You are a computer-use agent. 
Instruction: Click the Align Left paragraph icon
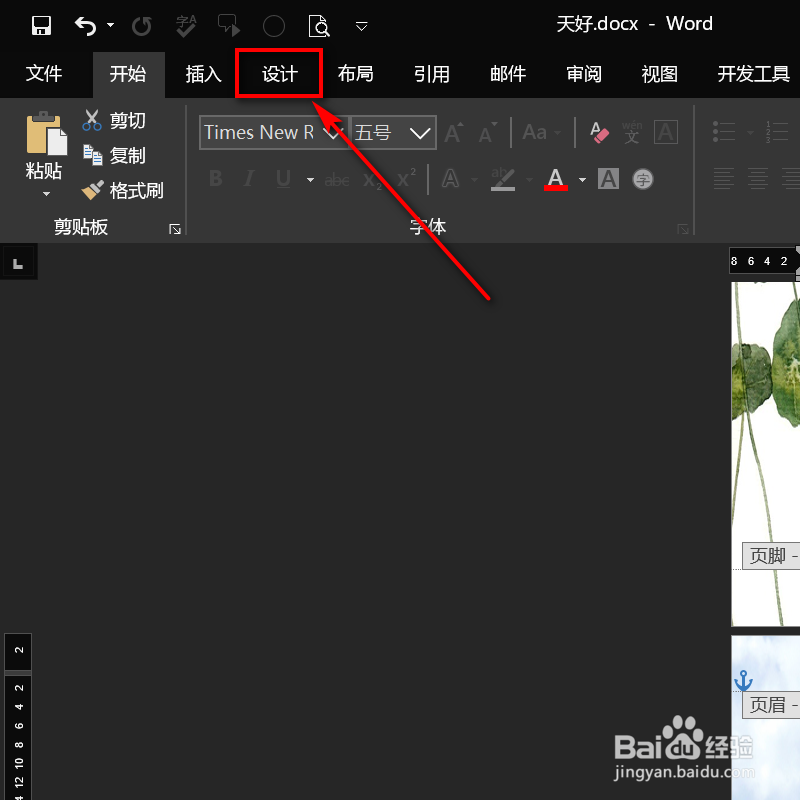[x=723, y=179]
